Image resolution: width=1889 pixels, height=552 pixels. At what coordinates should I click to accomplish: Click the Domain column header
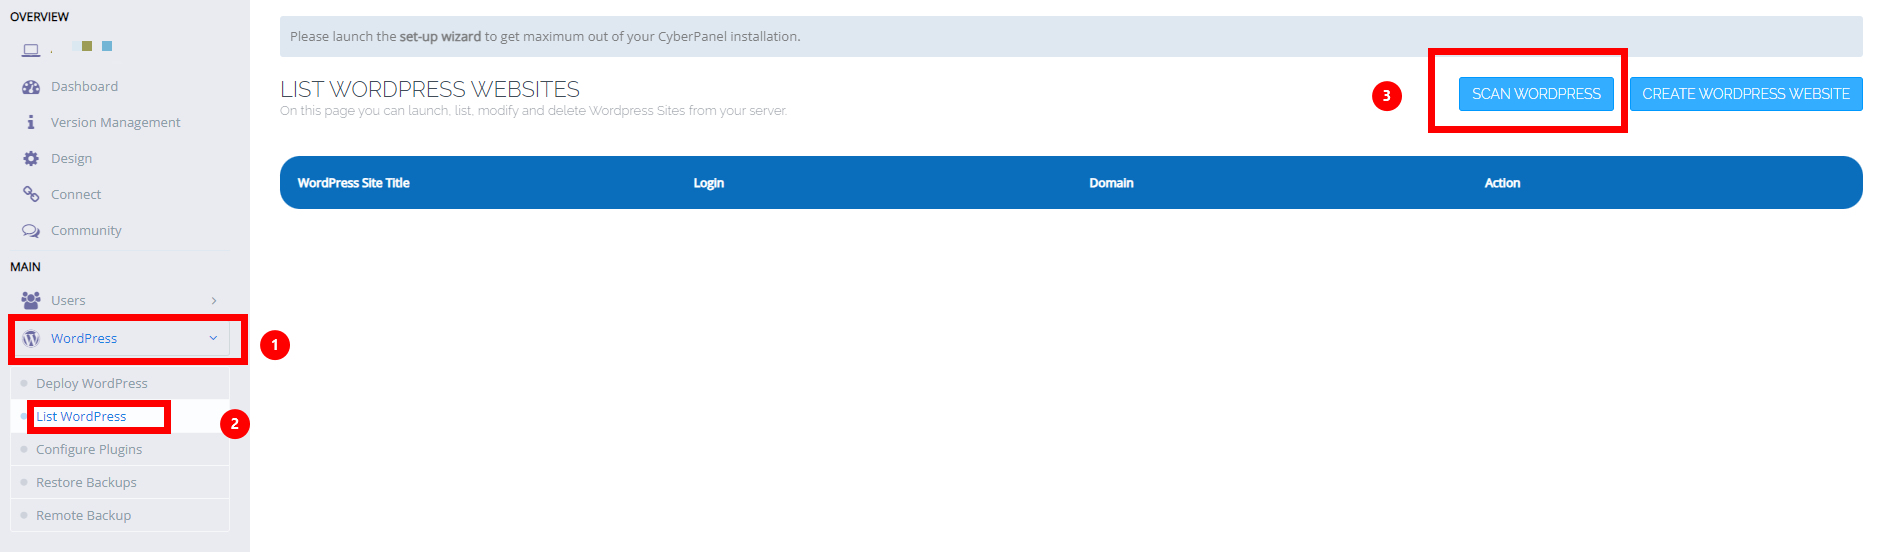tap(1111, 183)
